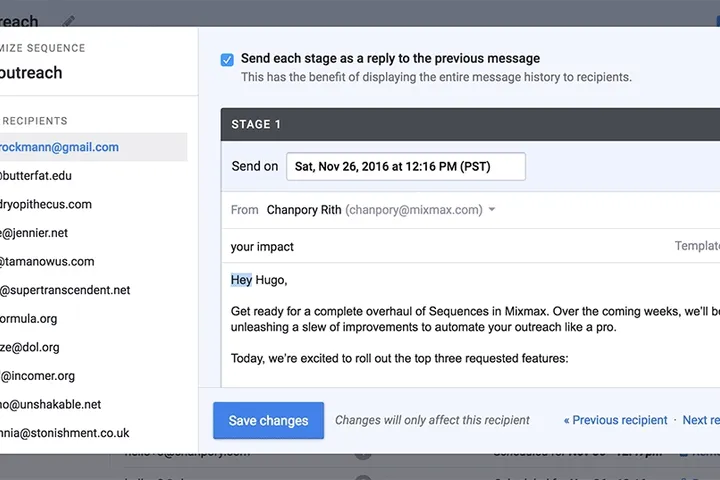Click the sender name Chanpory Rith
The width and height of the screenshot is (720, 480).
[x=304, y=209]
